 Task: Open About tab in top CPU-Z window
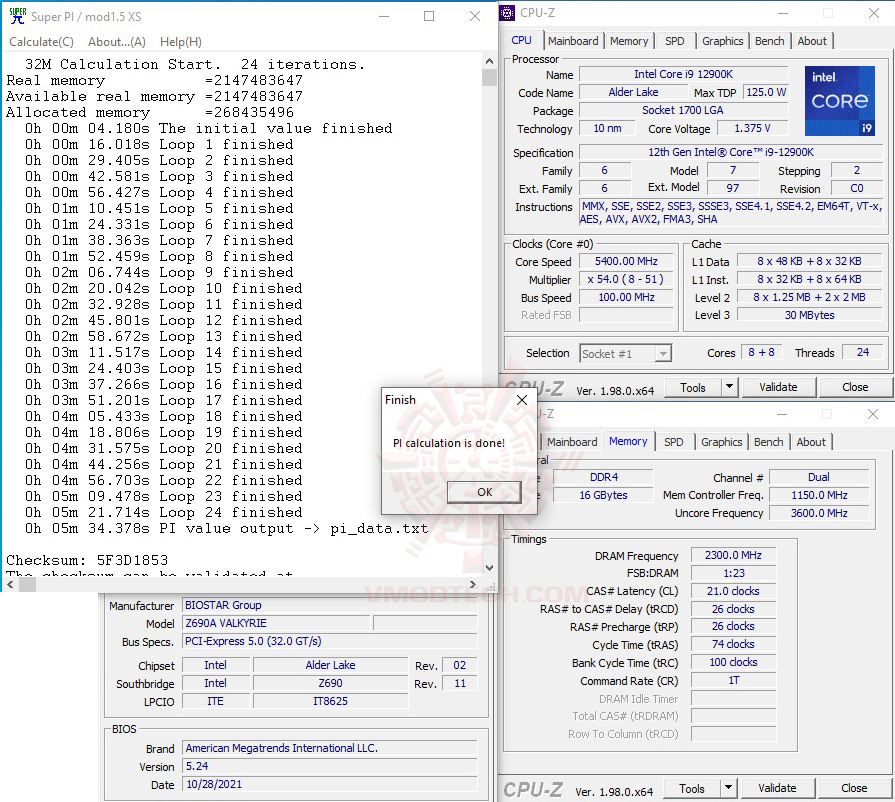[x=811, y=41]
